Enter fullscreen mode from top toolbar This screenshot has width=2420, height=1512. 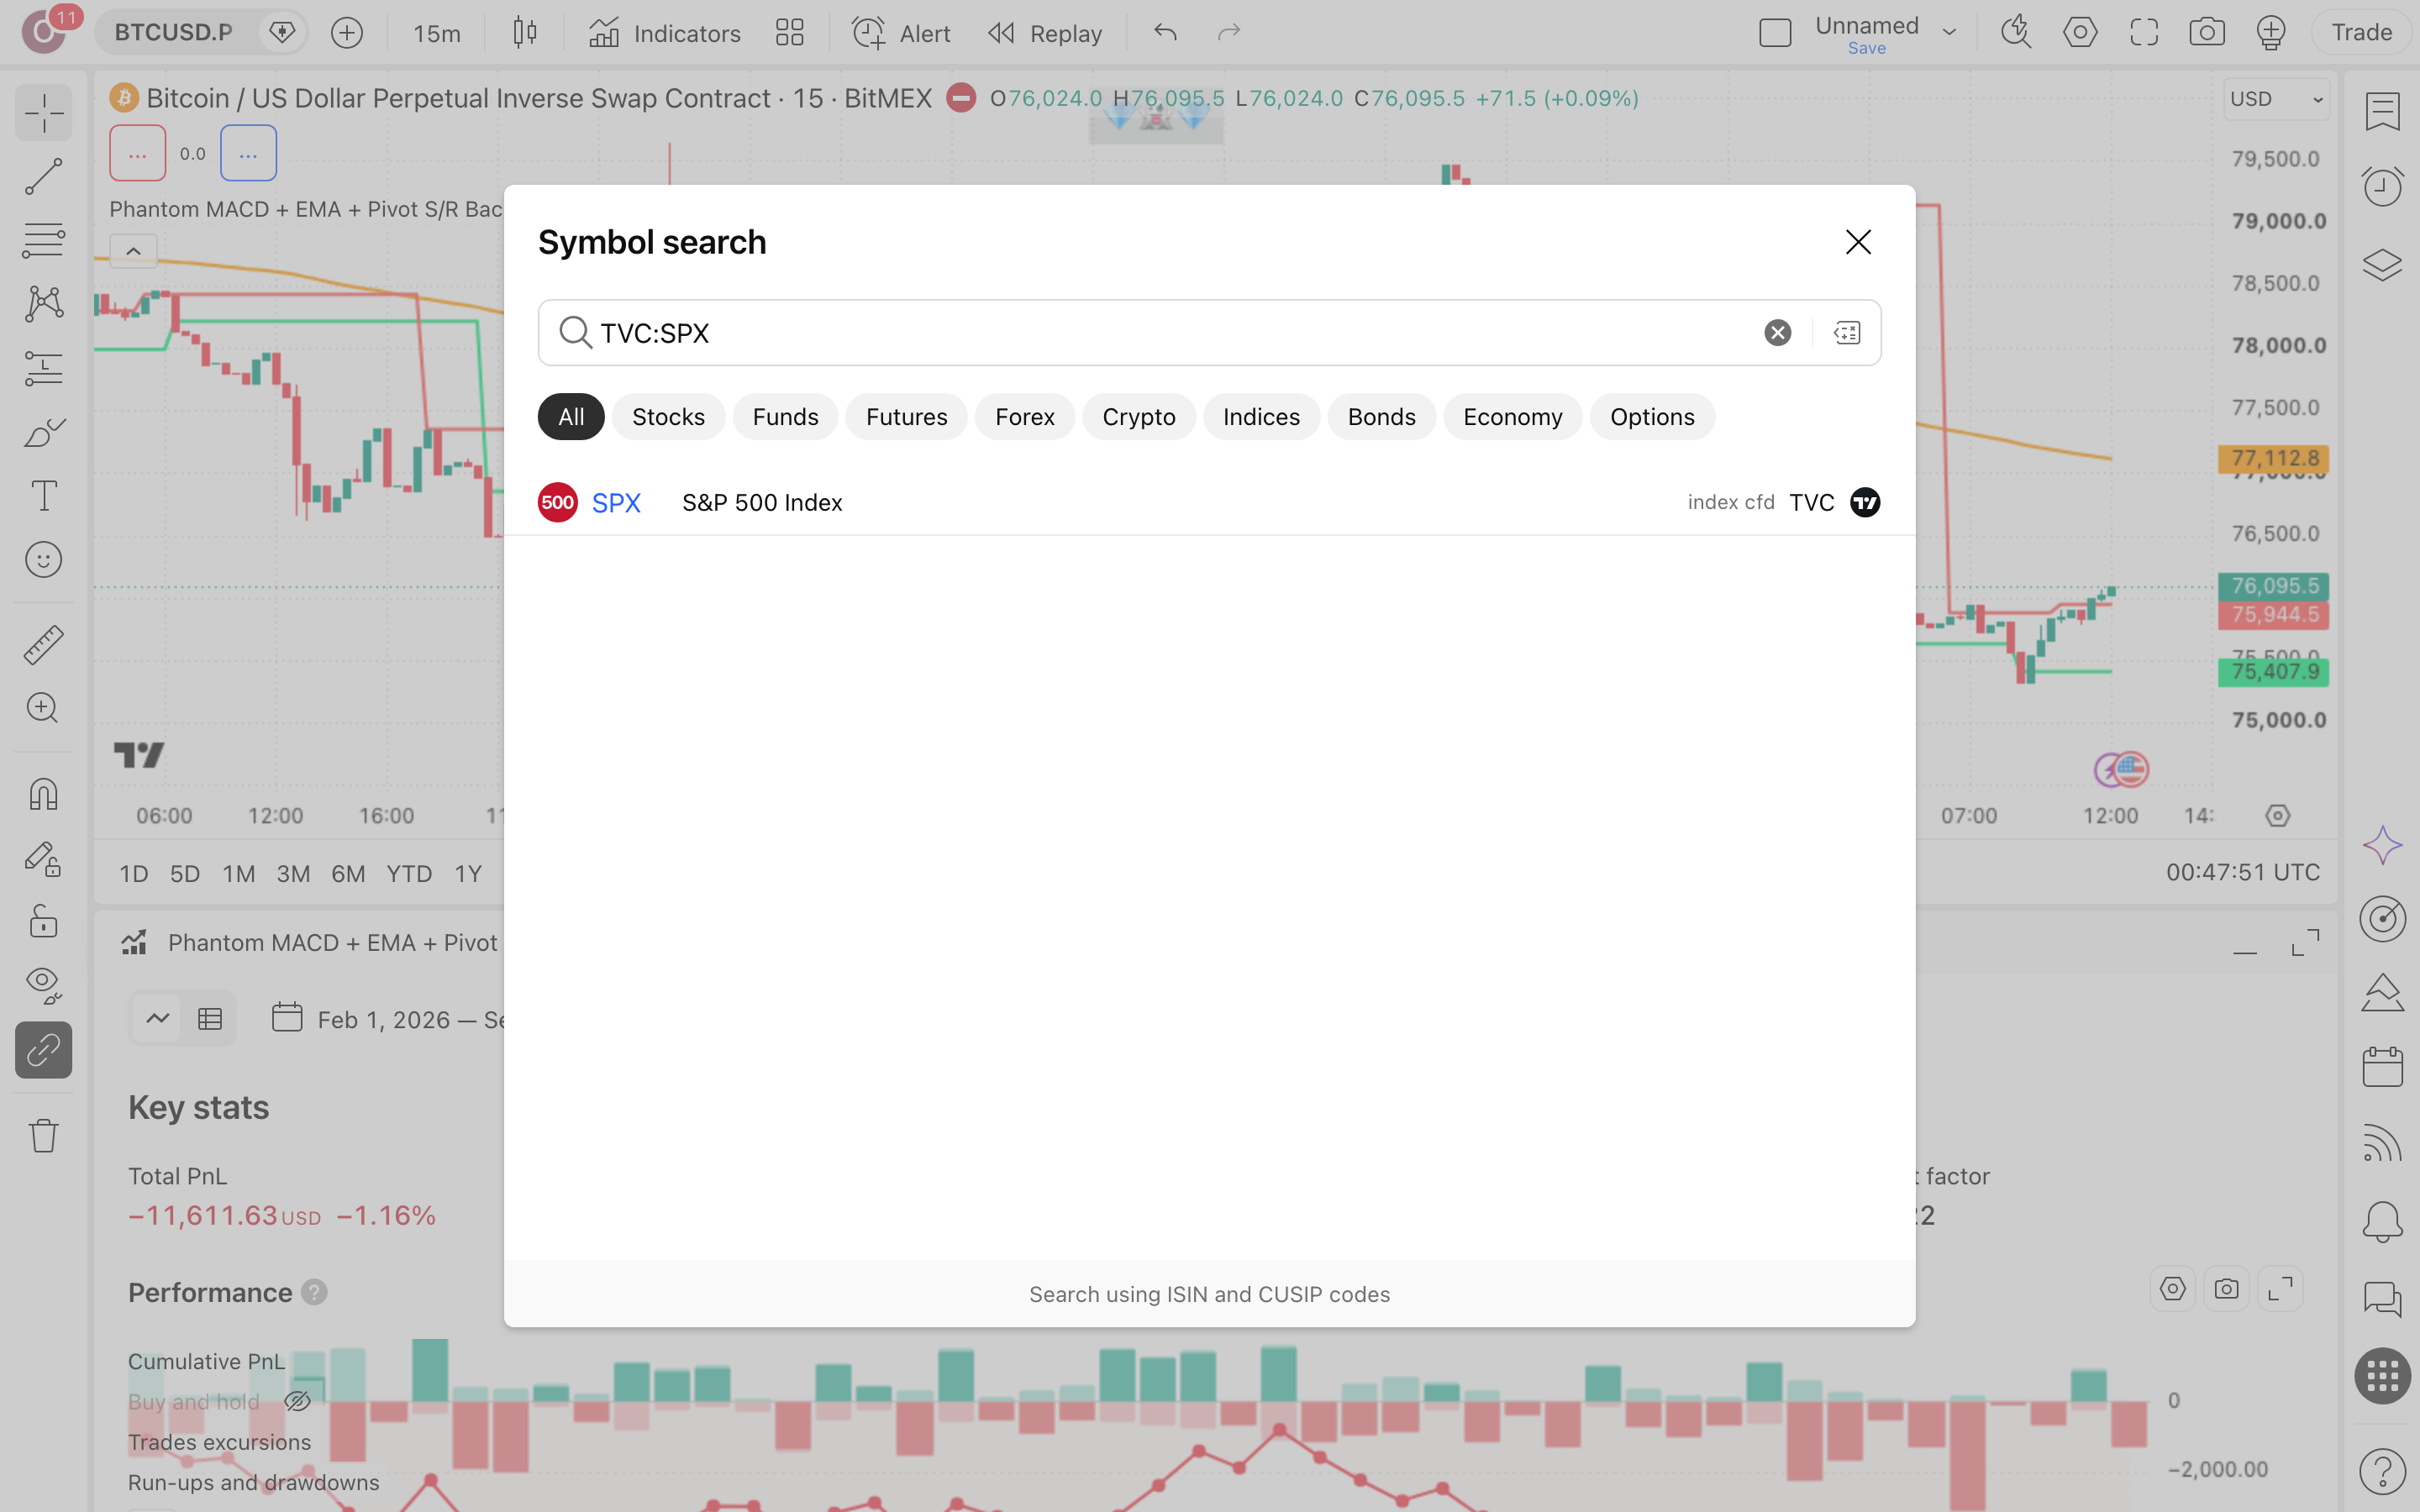click(x=2144, y=33)
